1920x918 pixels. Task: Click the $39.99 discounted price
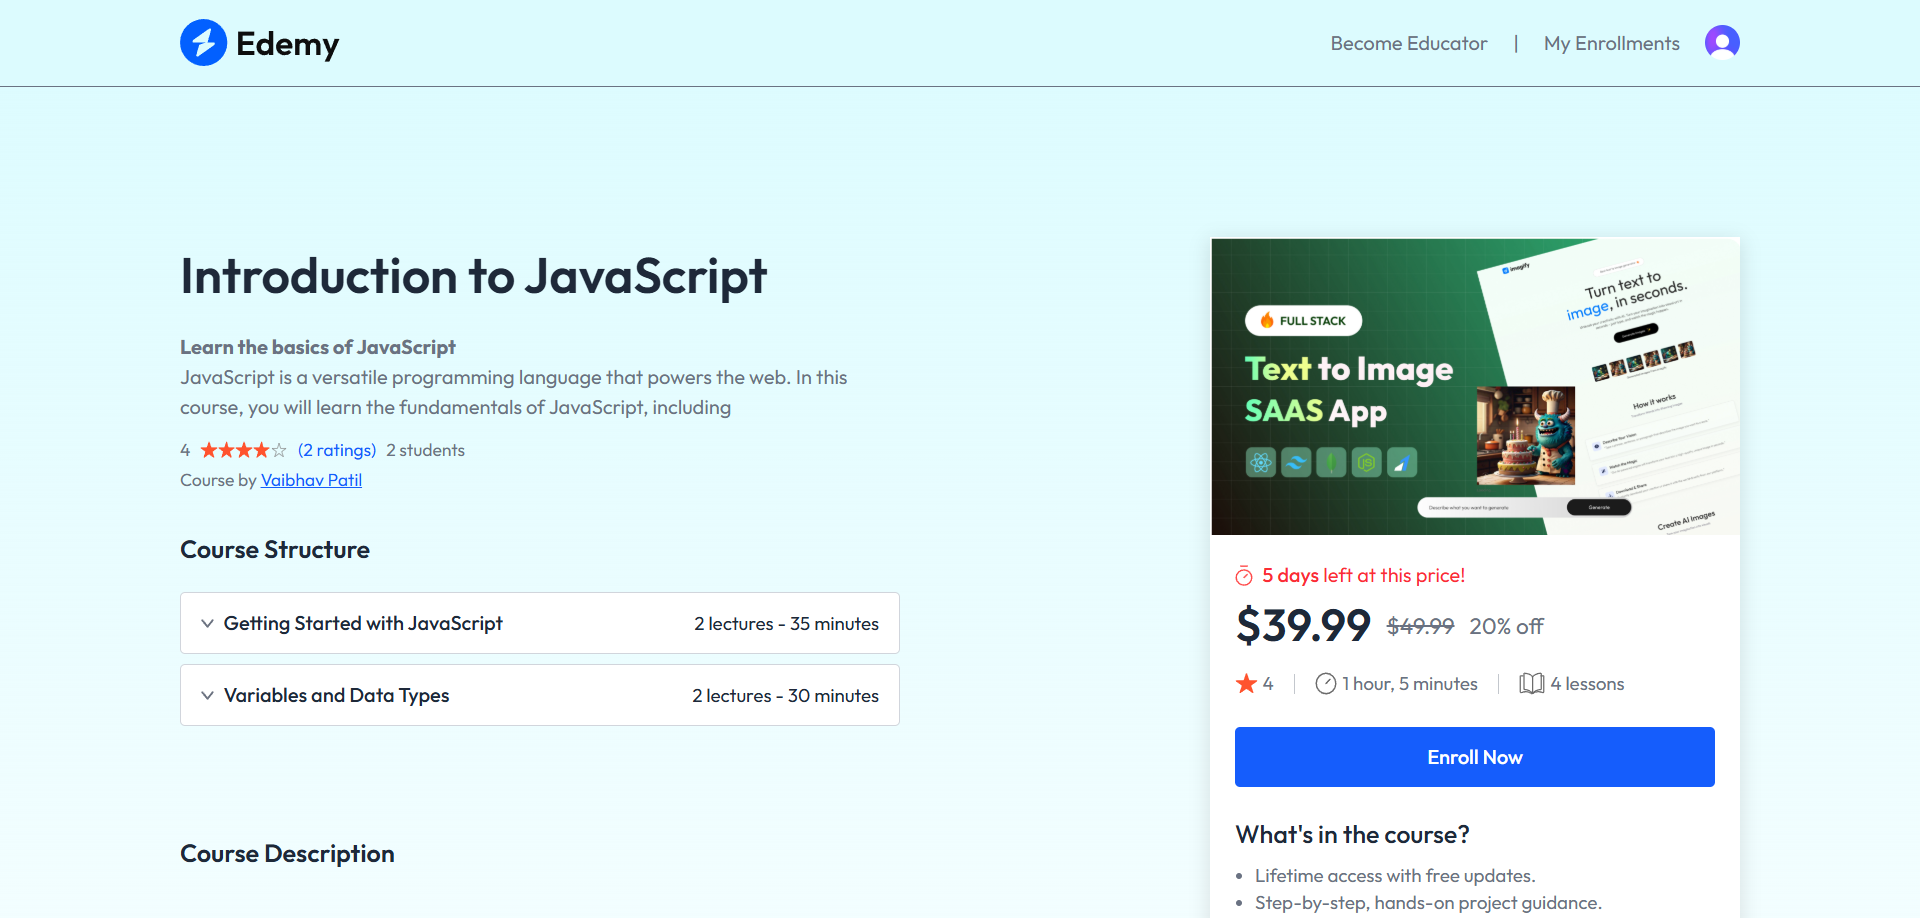click(1303, 626)
